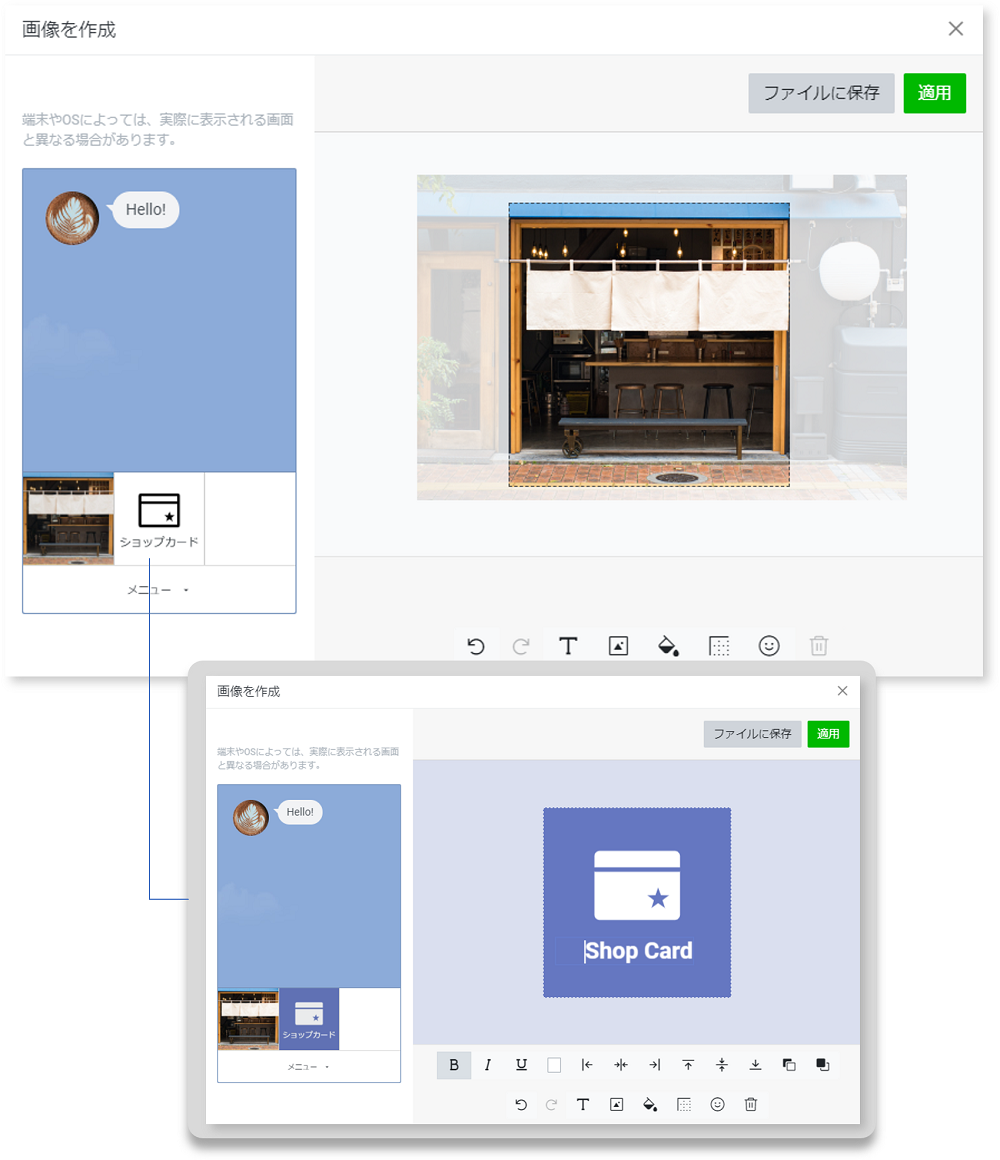Viewport: 1000px width, 1160px height.
Task: Click the Shop Card text on canvas
Action: (x=638, y=951)
